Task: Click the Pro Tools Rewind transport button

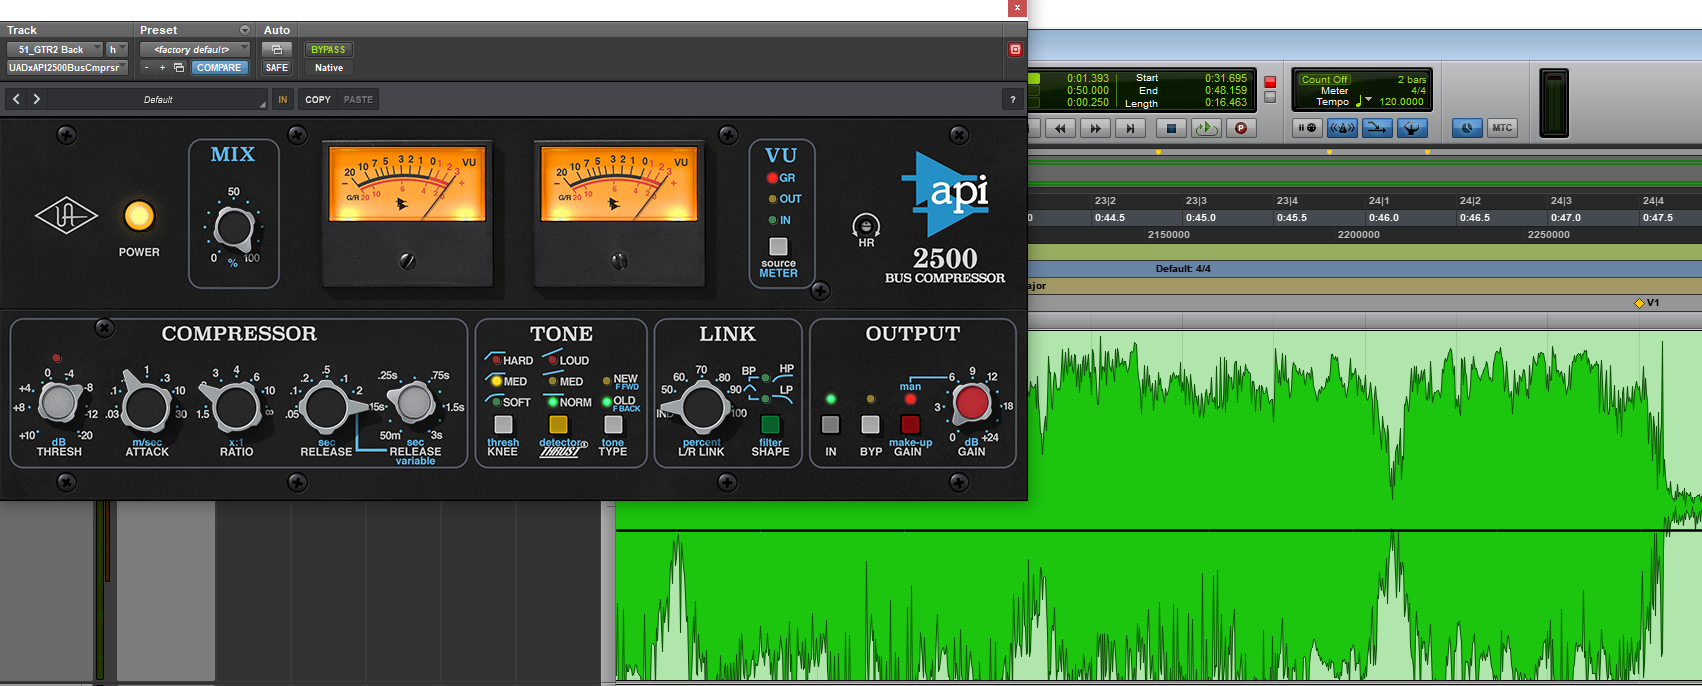Action: [1061, 128]
